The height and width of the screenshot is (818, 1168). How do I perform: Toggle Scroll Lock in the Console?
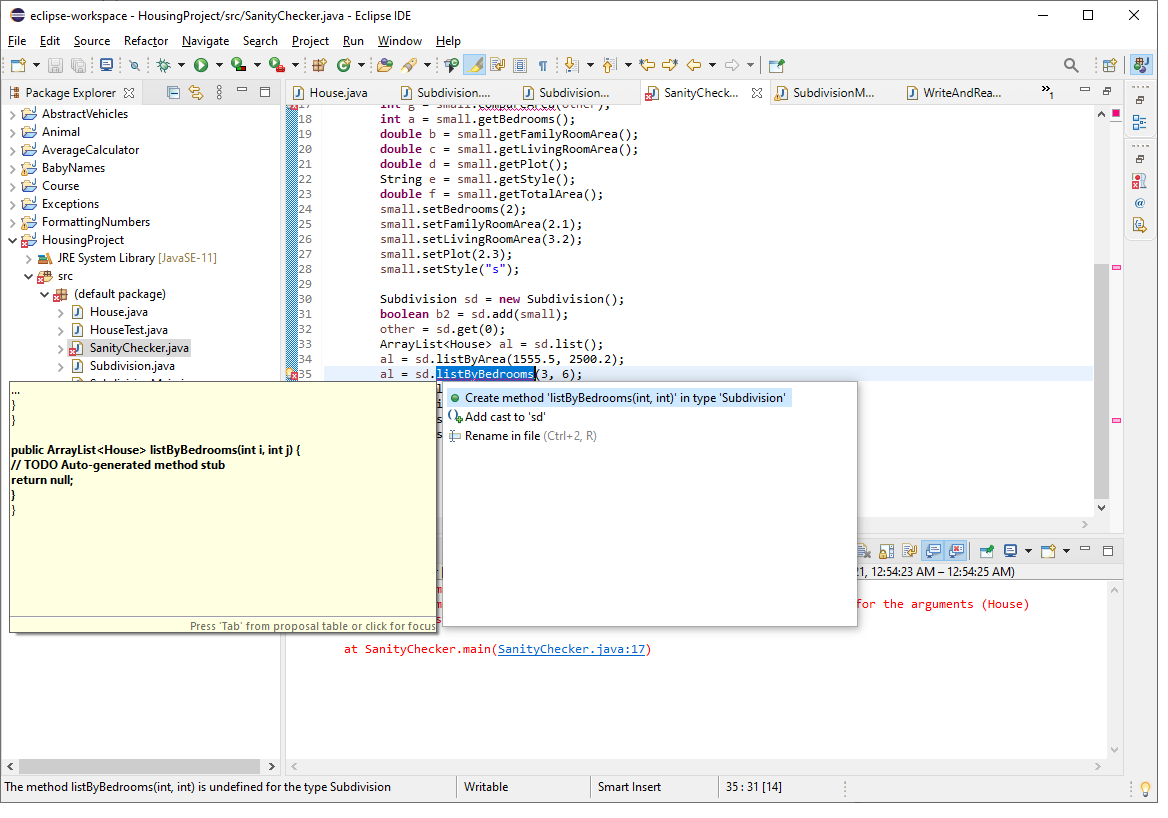(886, 551)
